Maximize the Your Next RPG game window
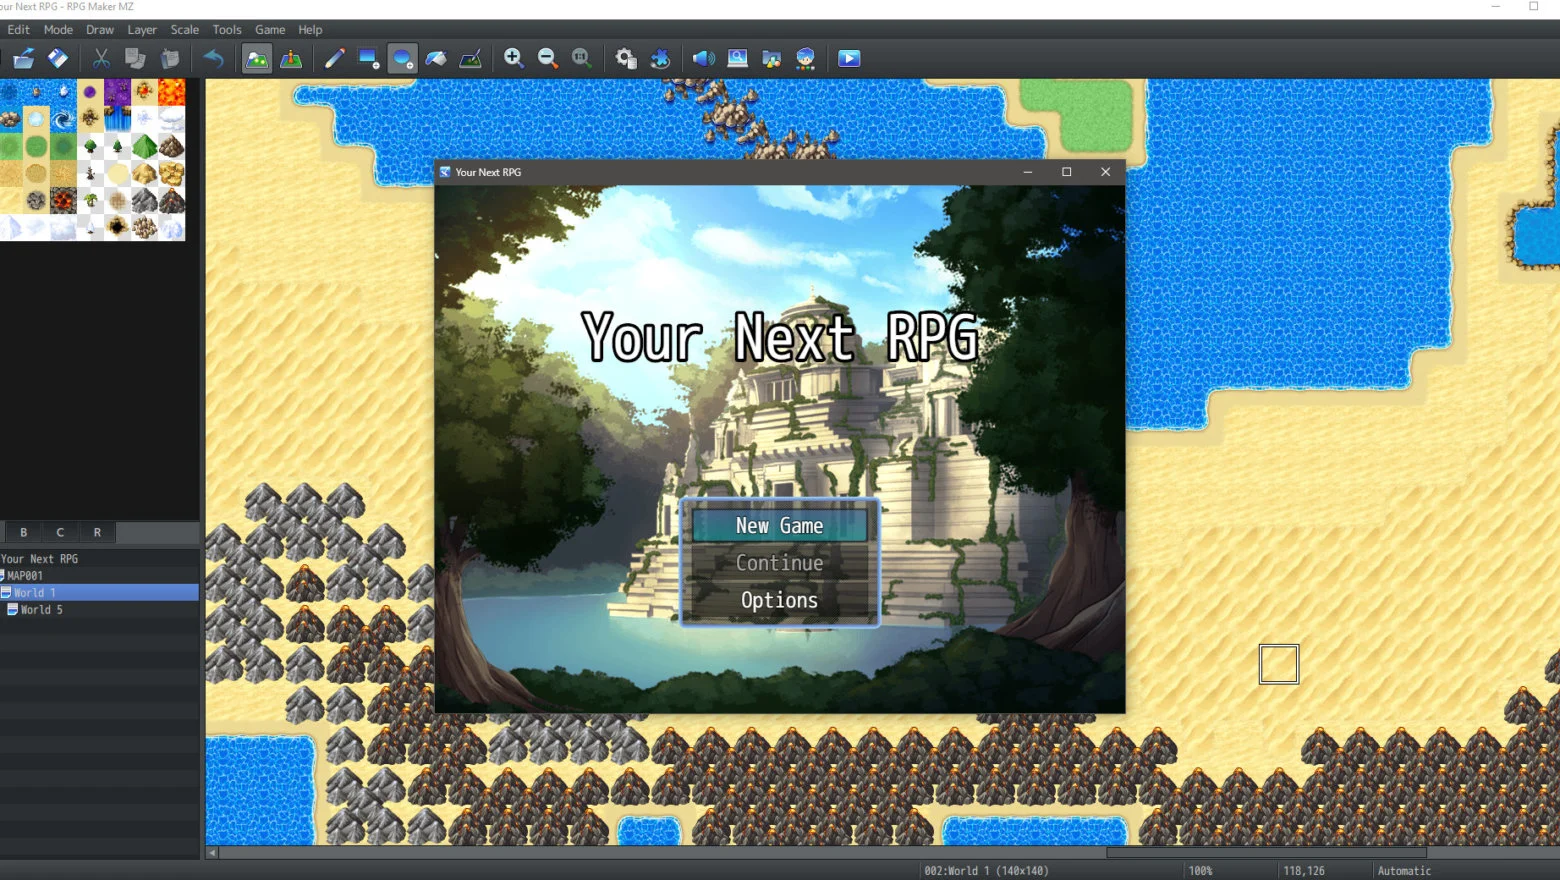 coord(1067,172)
